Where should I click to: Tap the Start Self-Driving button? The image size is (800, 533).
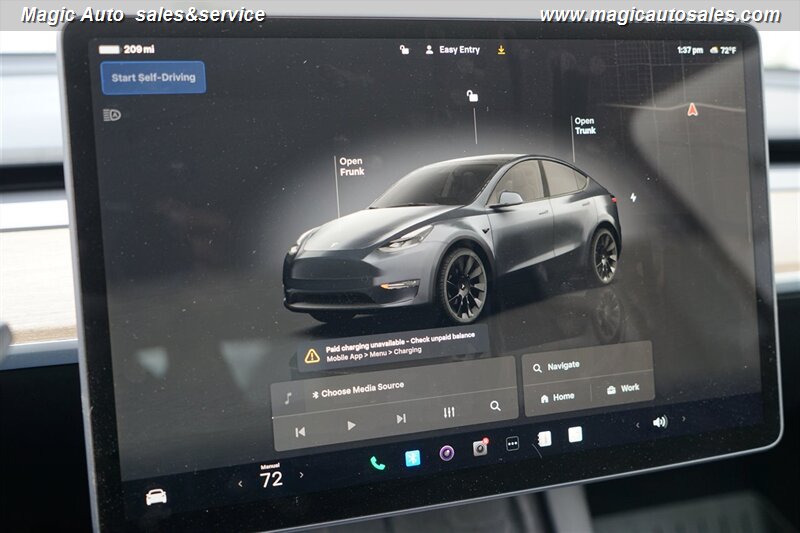153,77
